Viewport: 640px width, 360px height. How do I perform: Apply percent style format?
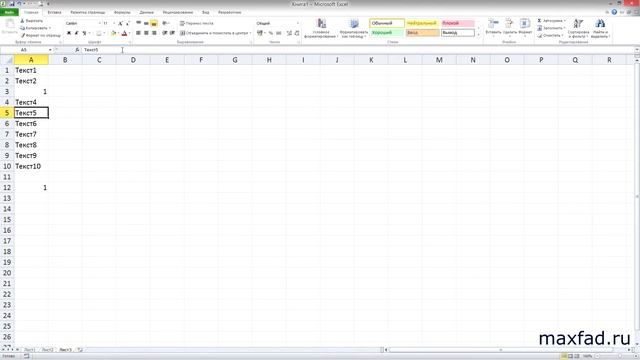point(271,33)
